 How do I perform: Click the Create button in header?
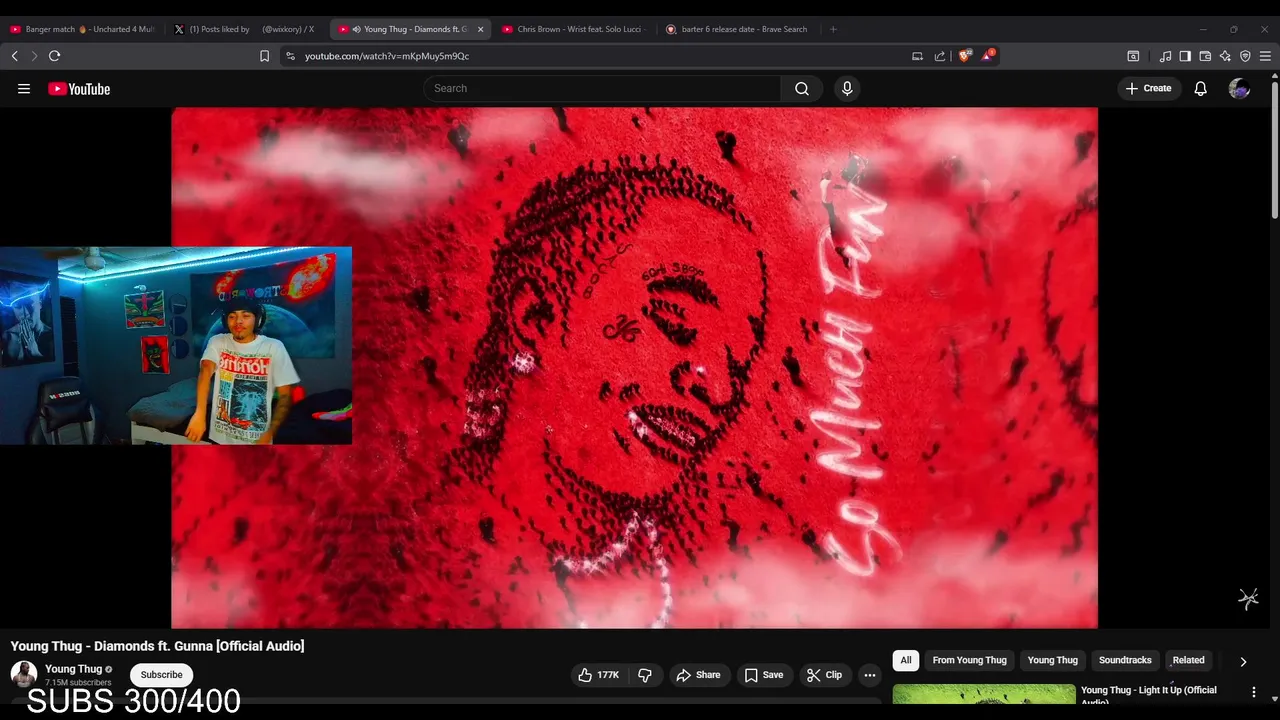1148,88
